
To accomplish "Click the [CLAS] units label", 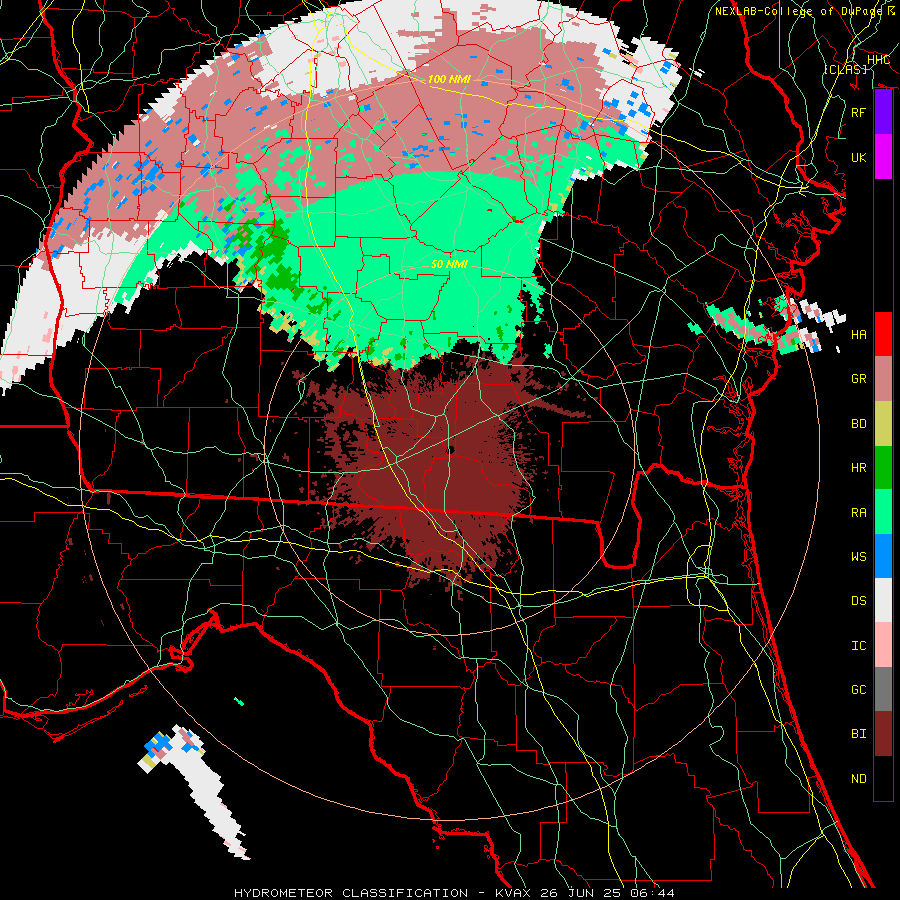I will [x=845, y=69].
